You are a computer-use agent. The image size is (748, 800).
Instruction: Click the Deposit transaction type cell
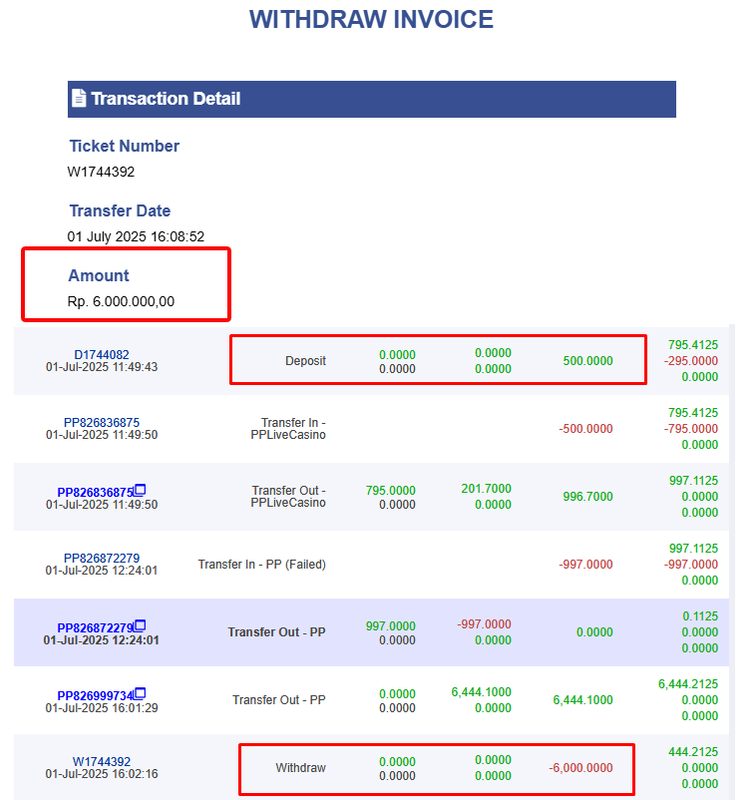tap(306, 360)
